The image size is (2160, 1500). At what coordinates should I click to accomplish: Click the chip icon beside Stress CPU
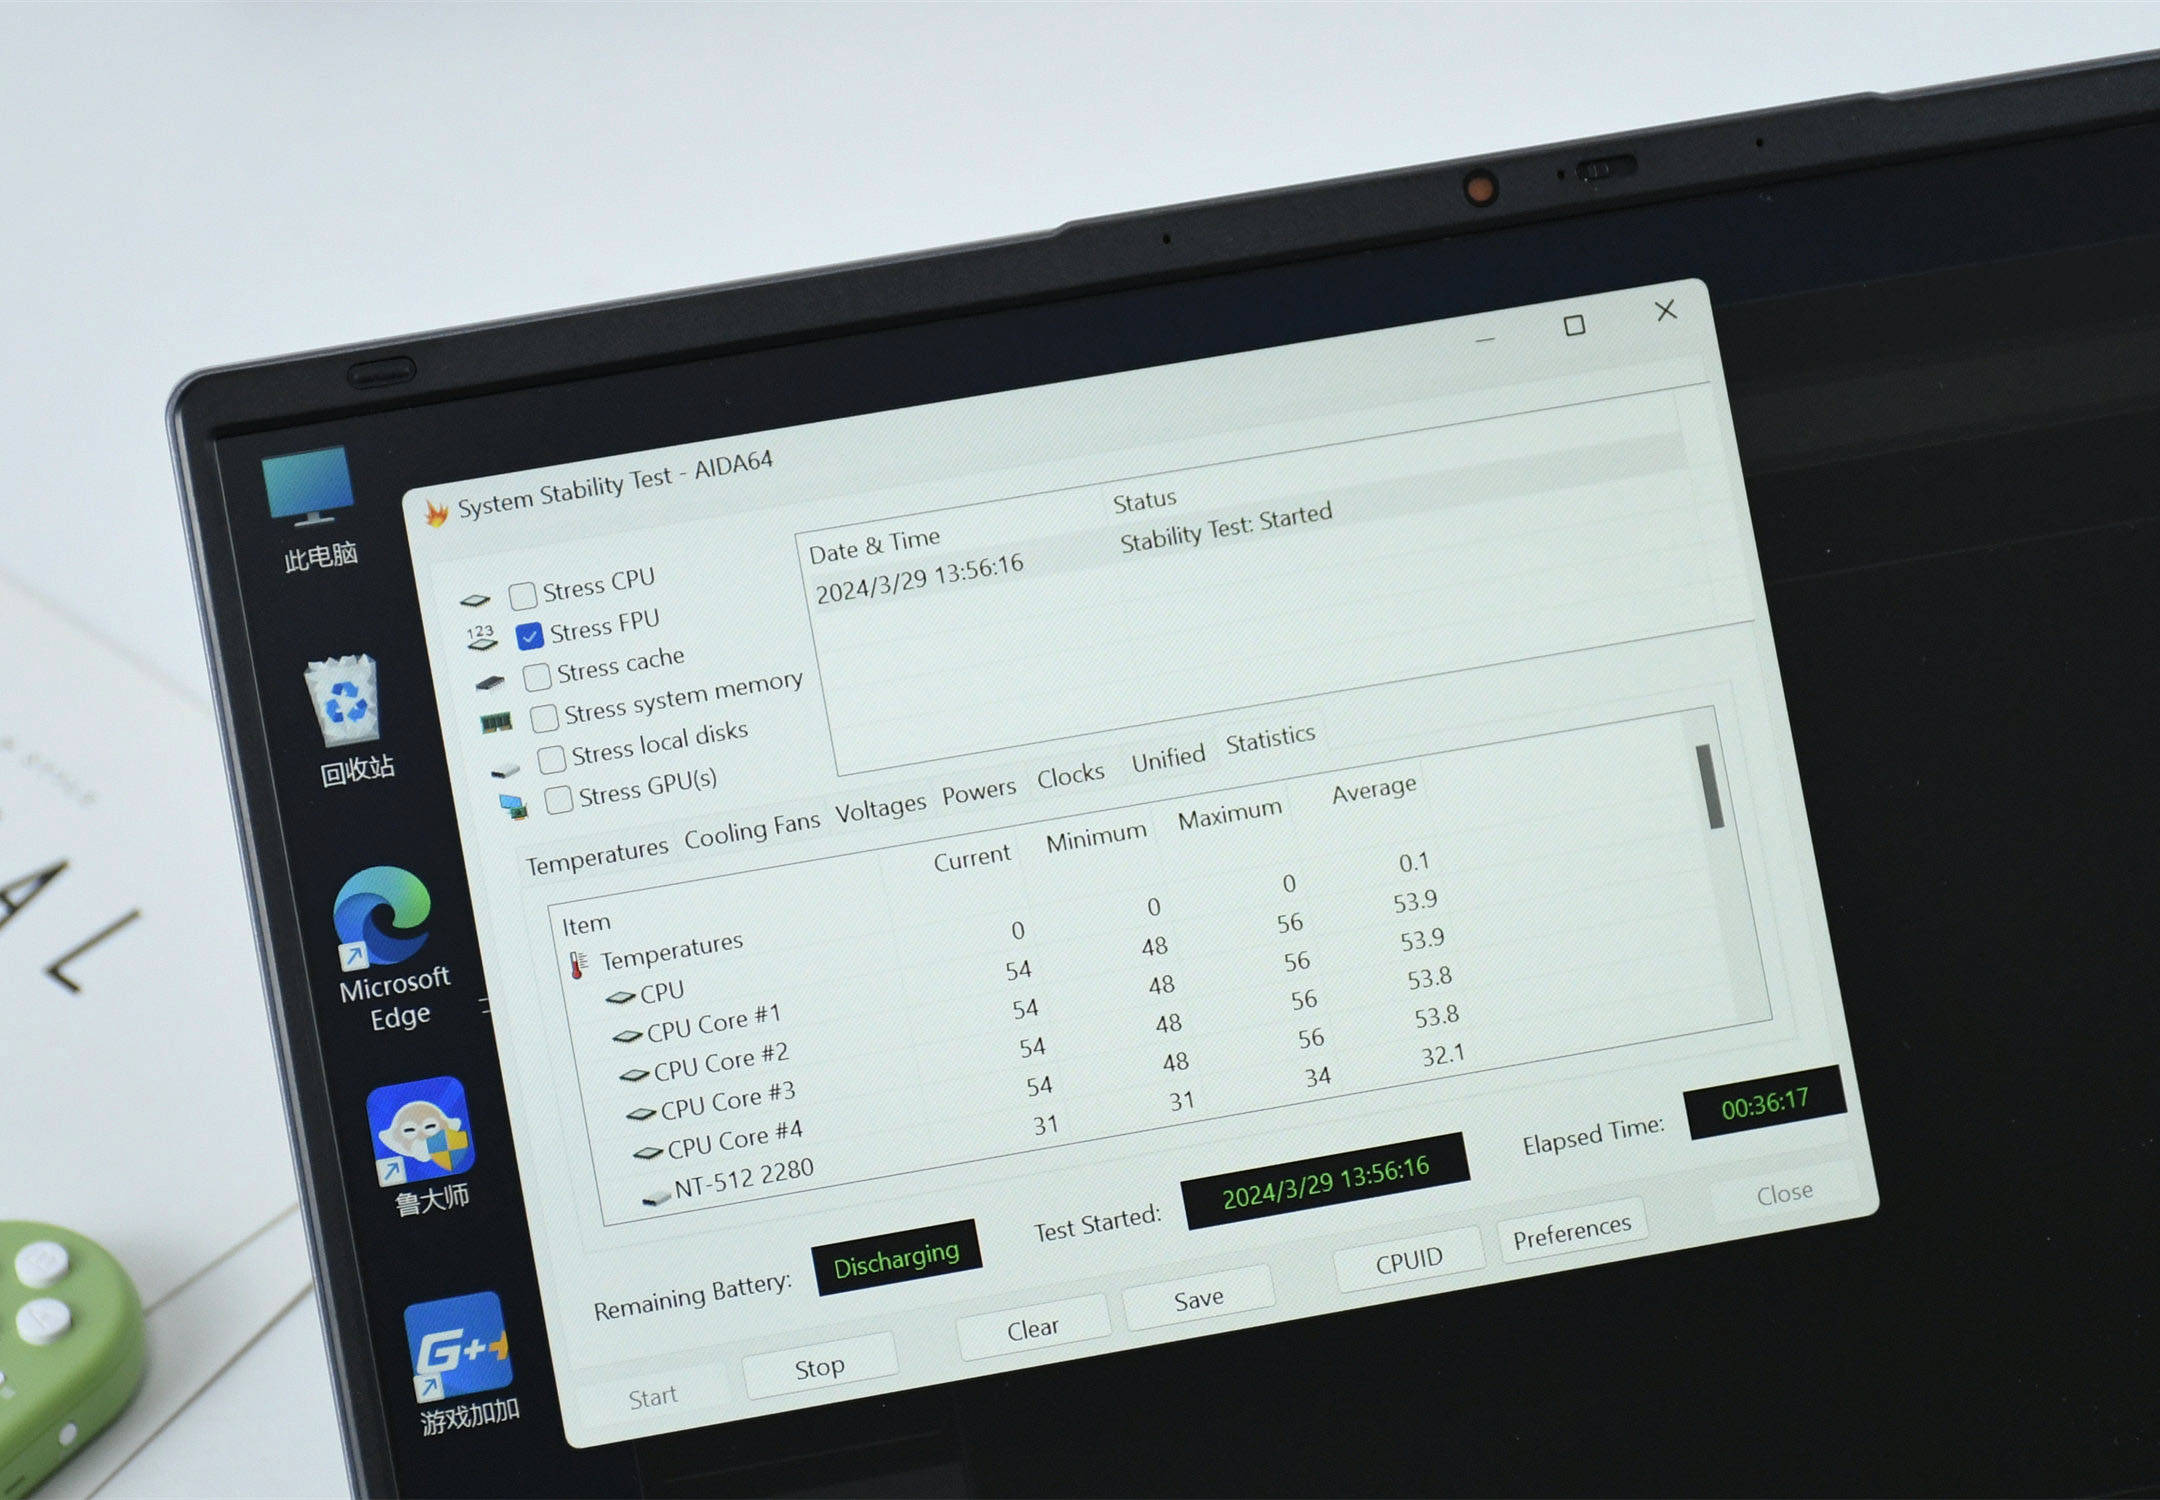point(474,600)
